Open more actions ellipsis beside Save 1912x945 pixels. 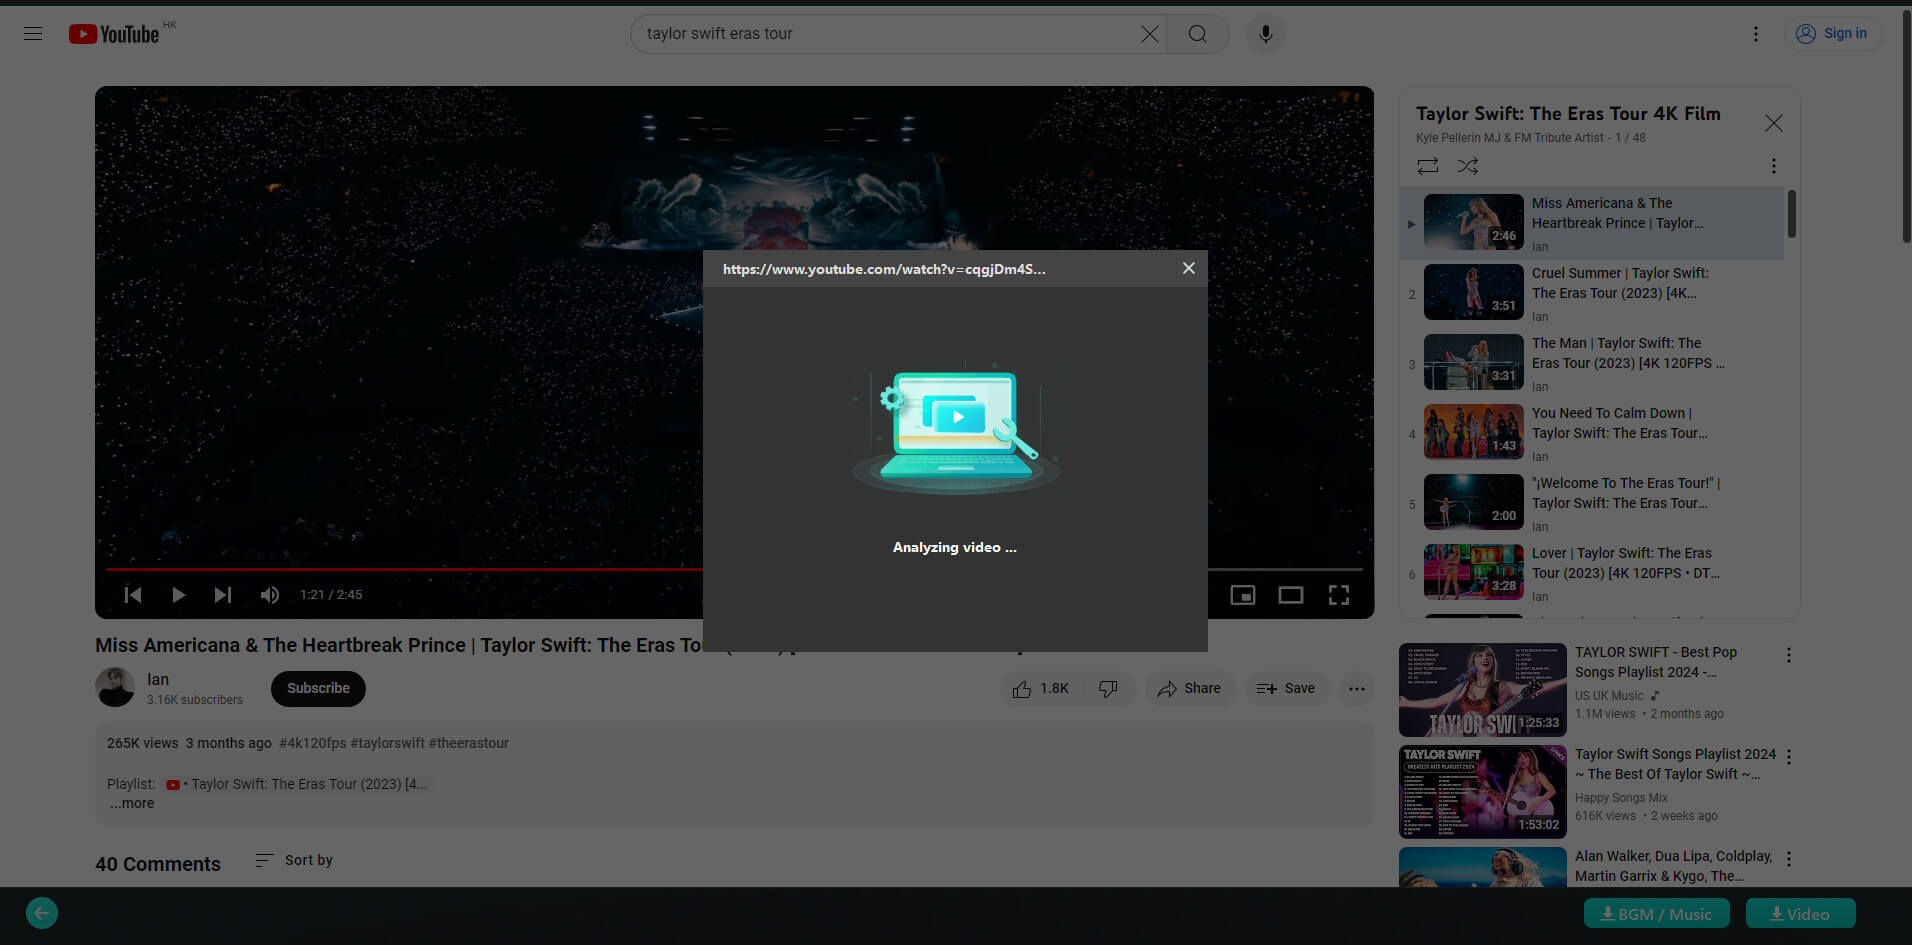1356,688
